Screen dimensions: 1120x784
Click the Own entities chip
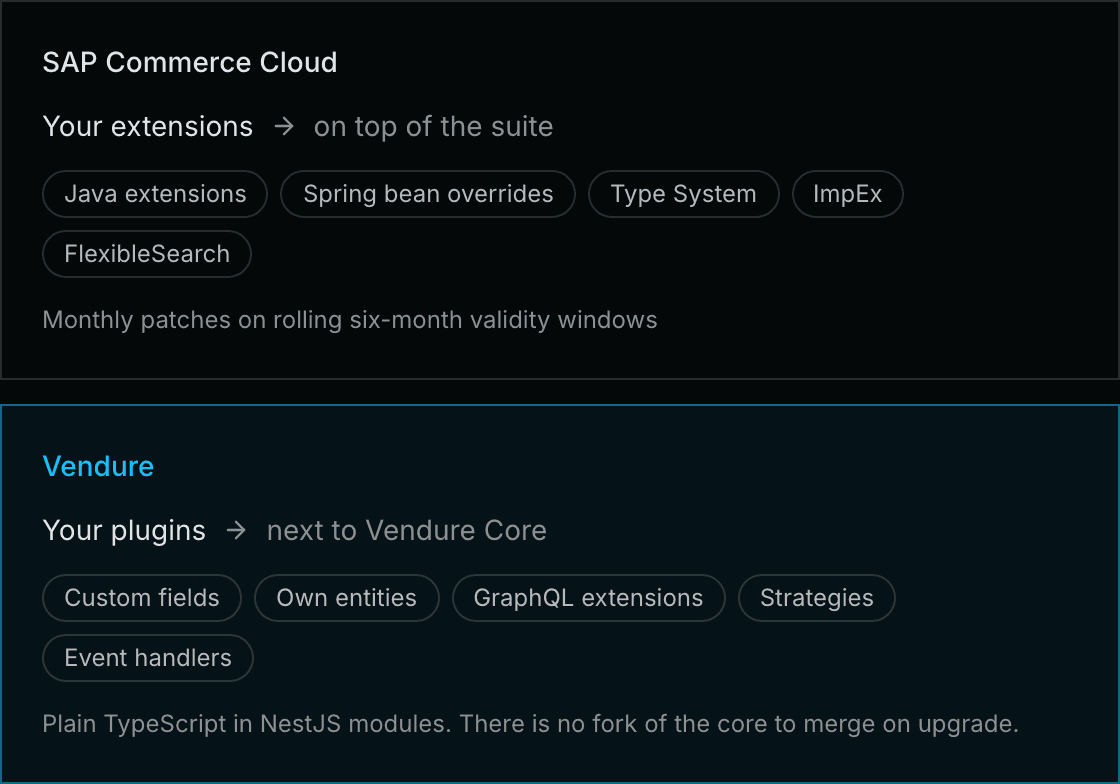[x=347, y=598]
